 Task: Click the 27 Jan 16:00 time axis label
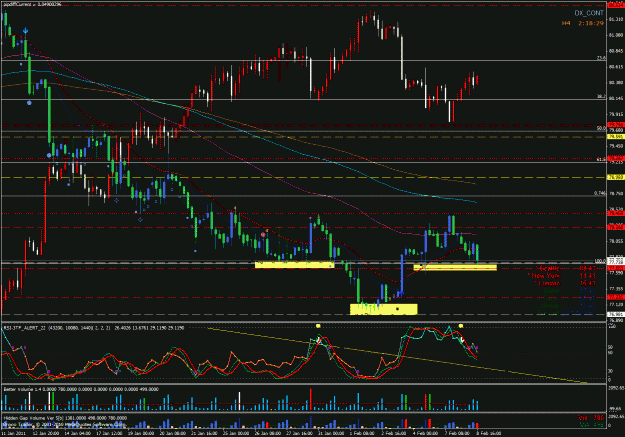tap(299, 433)
